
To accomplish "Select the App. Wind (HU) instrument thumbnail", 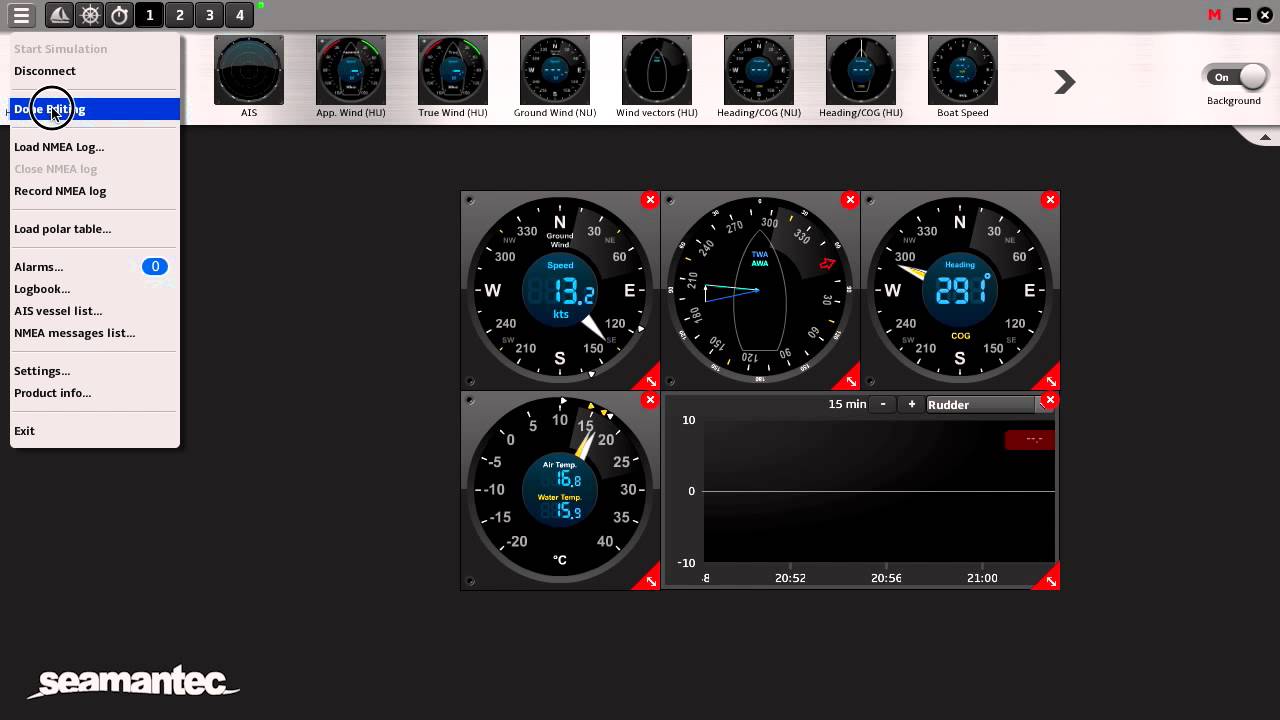I will (x=351, y=70).
